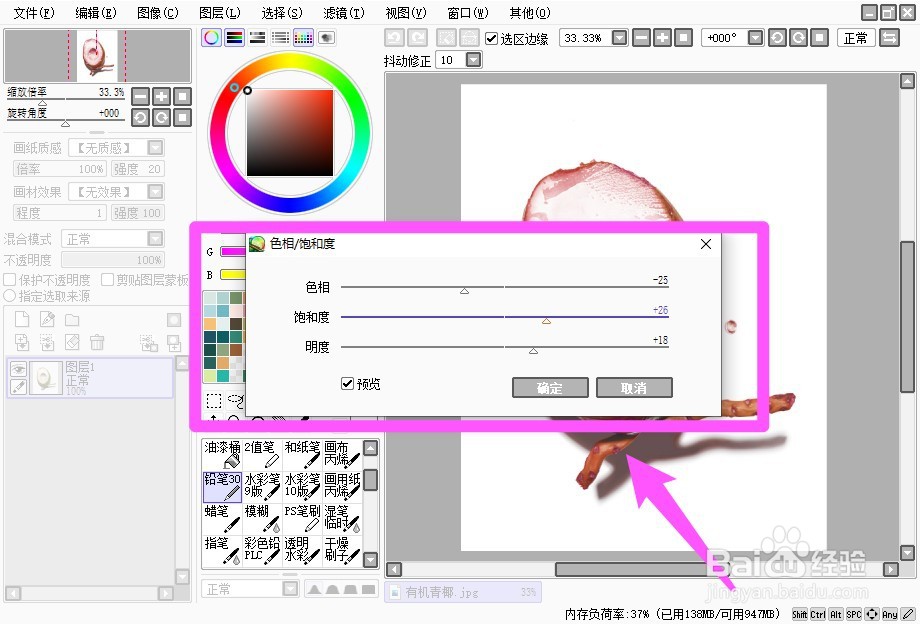Enable 保护不透明度 preserve opacity checkbox
The width and height of the screenshot is (920, 624).
10,280
